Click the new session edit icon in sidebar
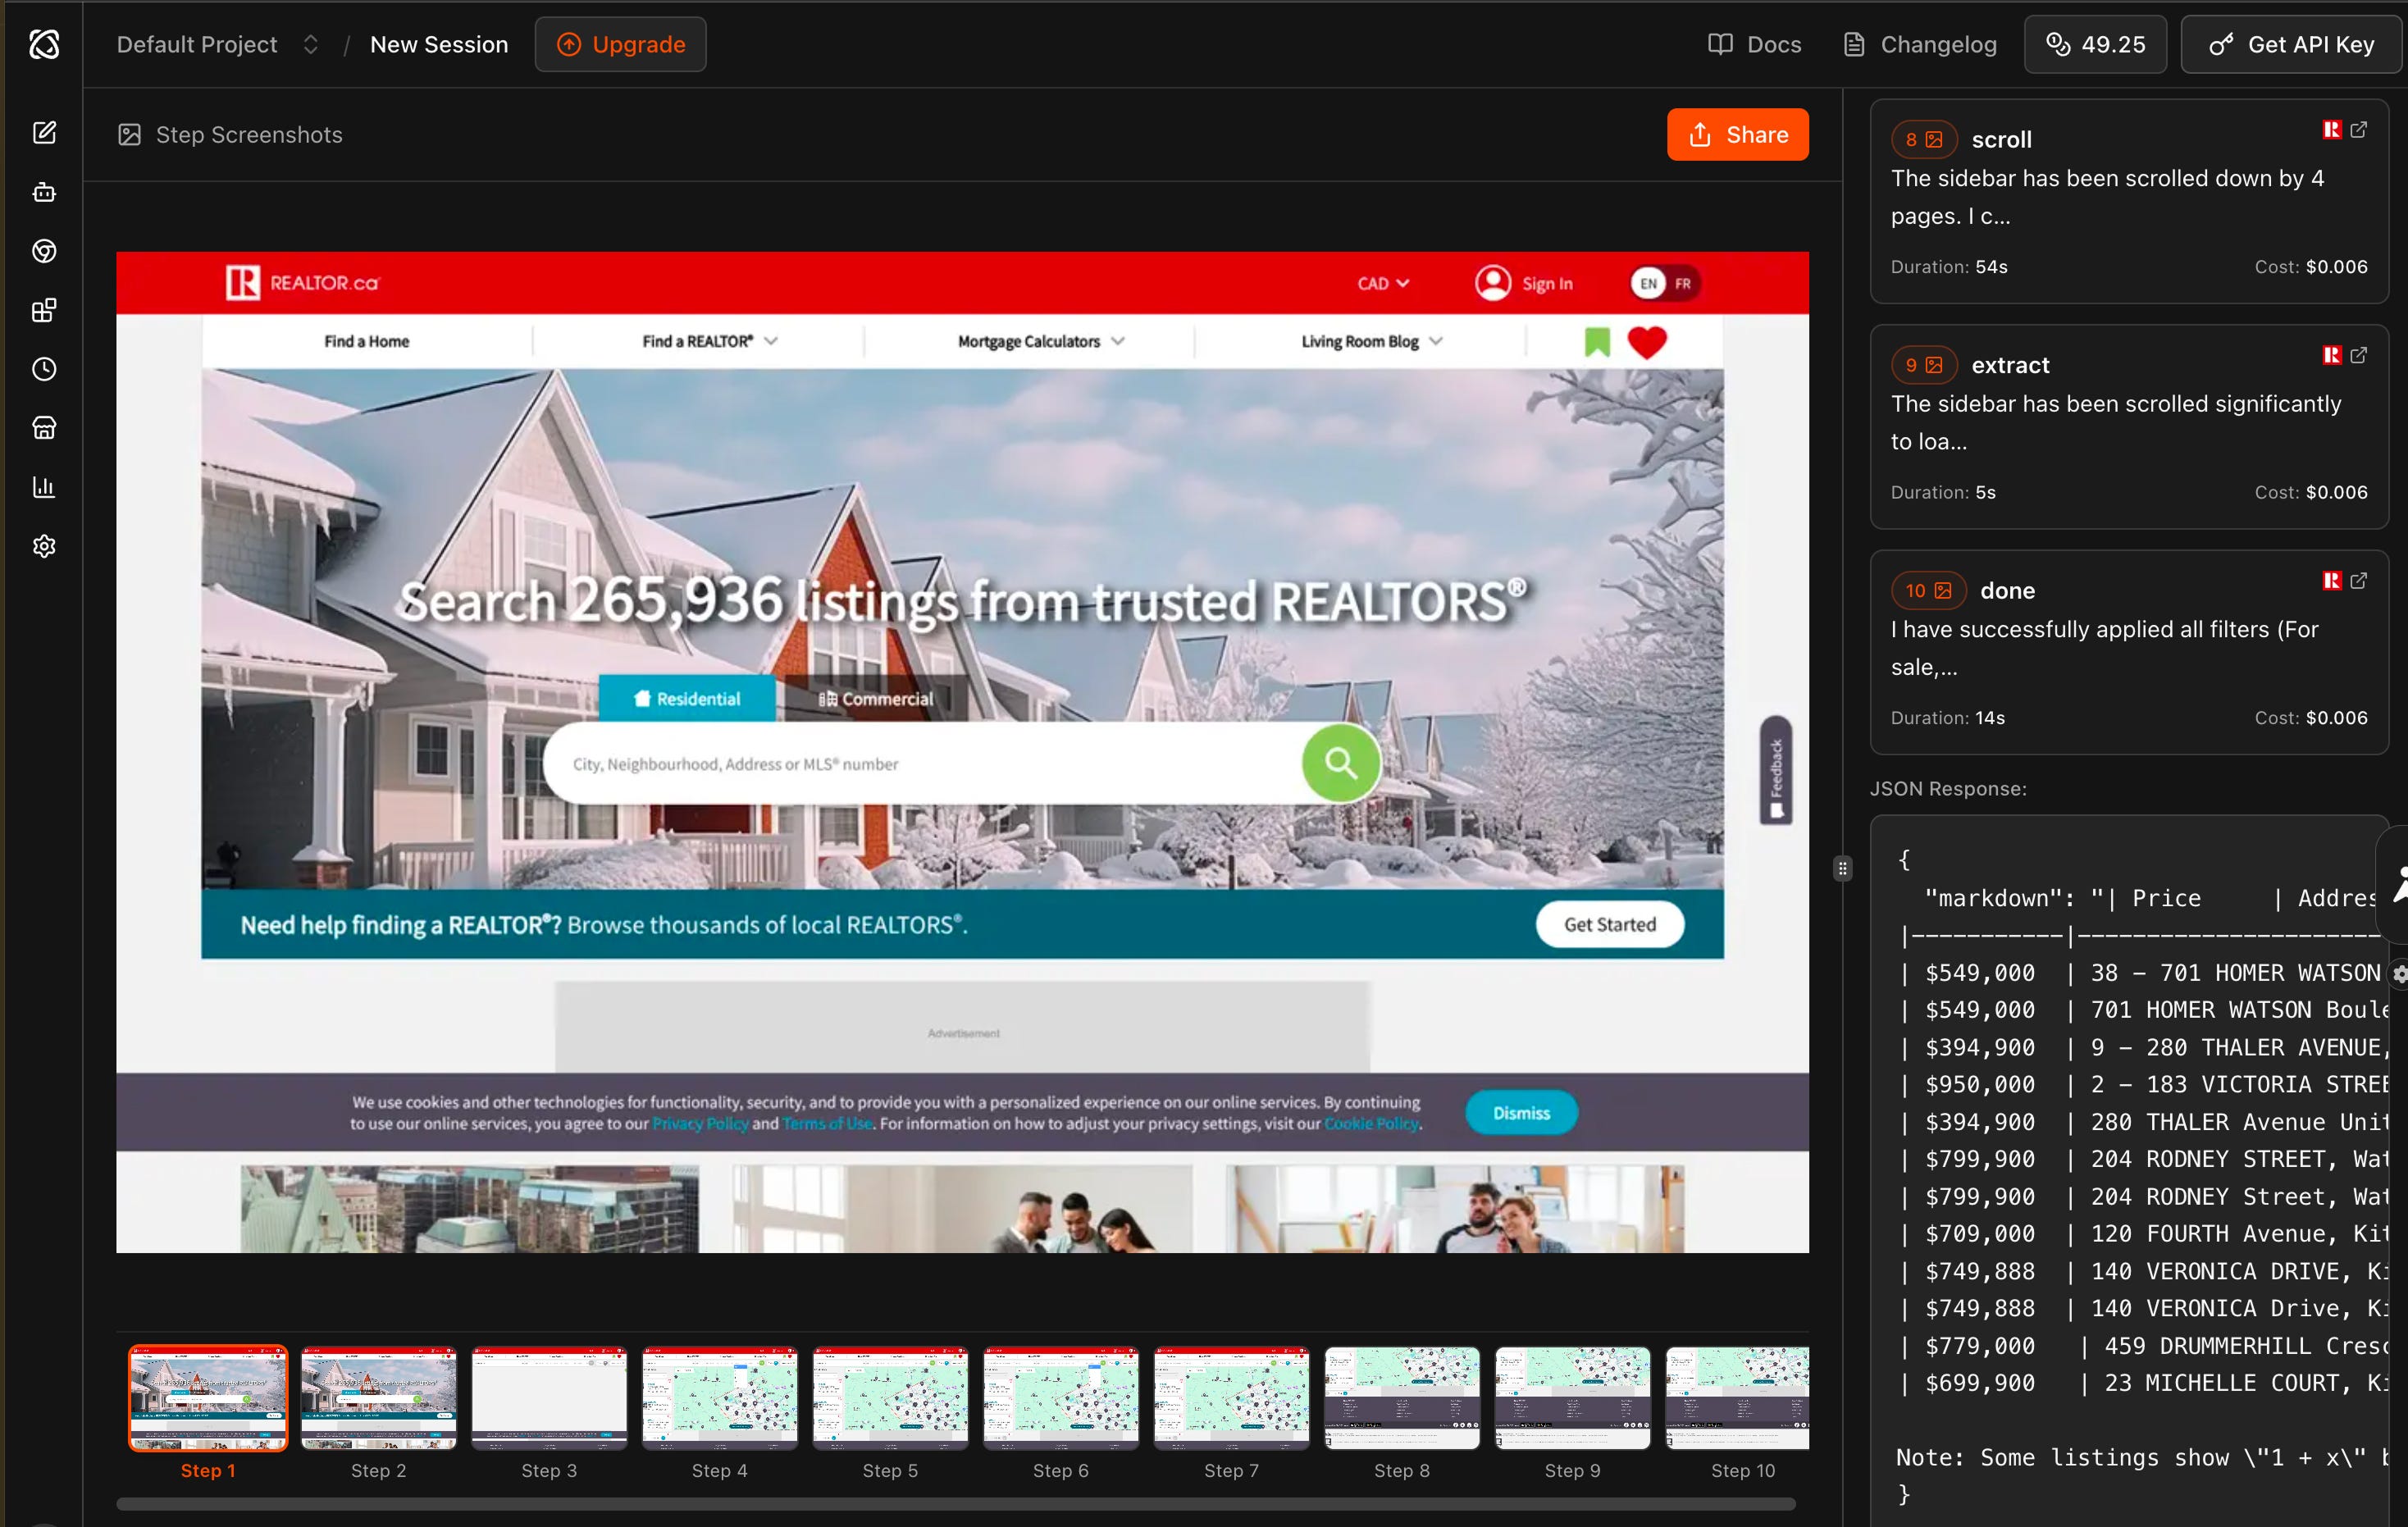 click(44, 133)
